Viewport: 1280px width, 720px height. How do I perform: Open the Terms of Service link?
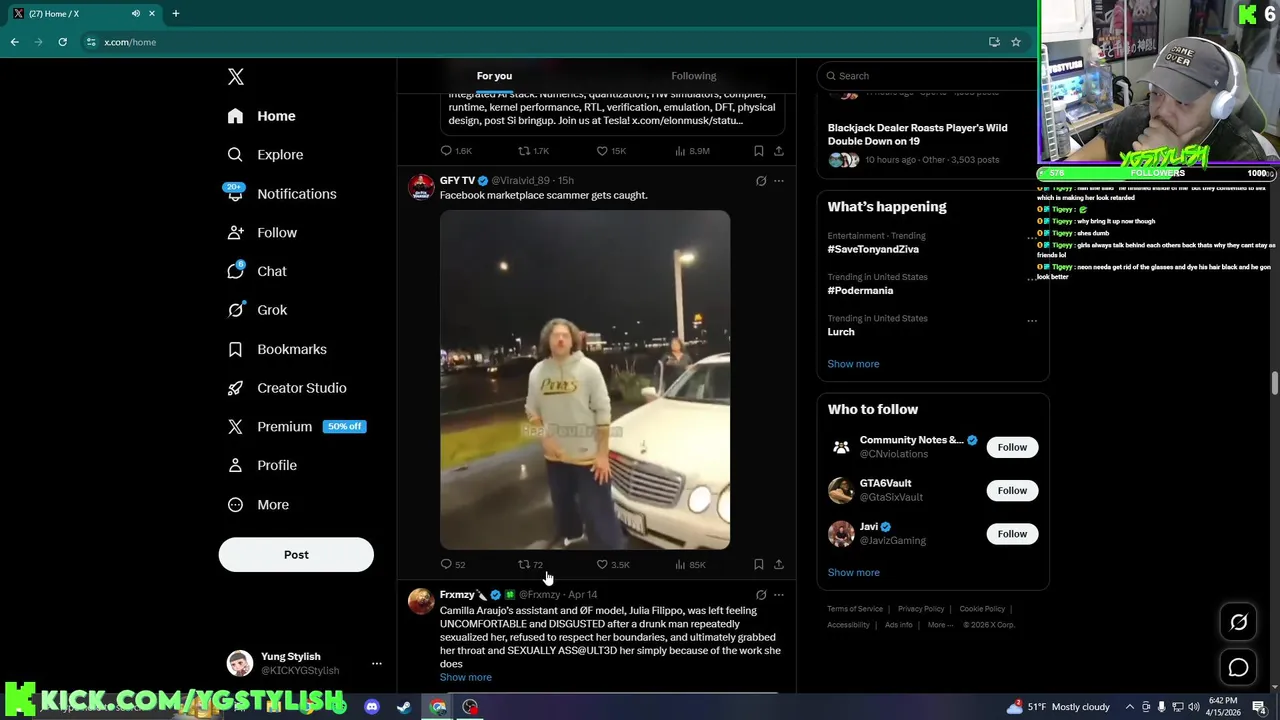click(855, 609)
